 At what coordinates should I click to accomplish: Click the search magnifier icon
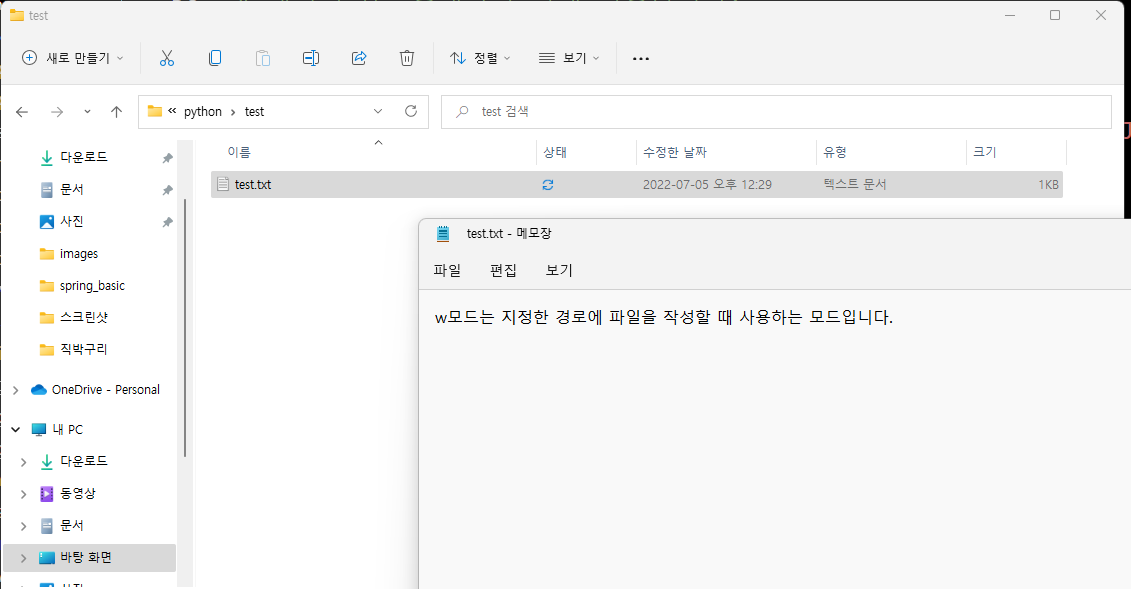coord(462,112)
